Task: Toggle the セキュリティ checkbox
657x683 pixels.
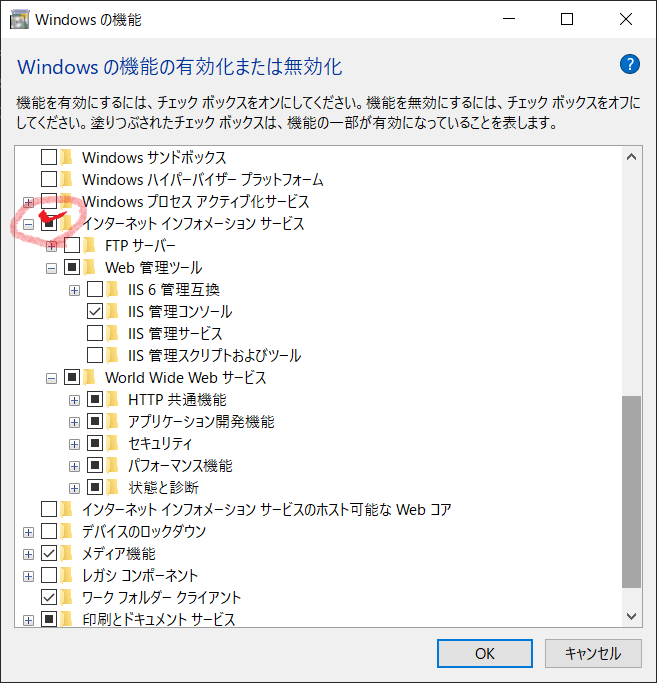Action: [x=95, y=443]
